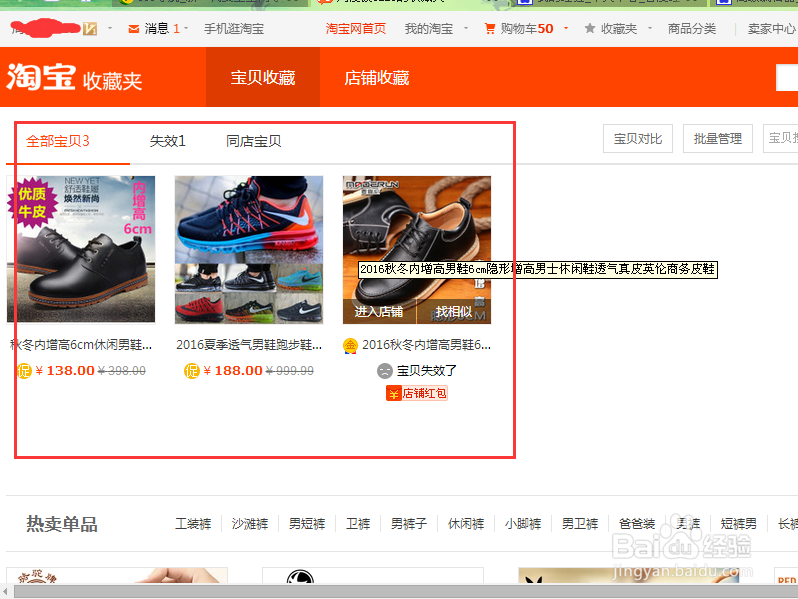798x599 pixels.
Task: Click the sad face 宝贝失效了 icon
Action: click(385, 370)
